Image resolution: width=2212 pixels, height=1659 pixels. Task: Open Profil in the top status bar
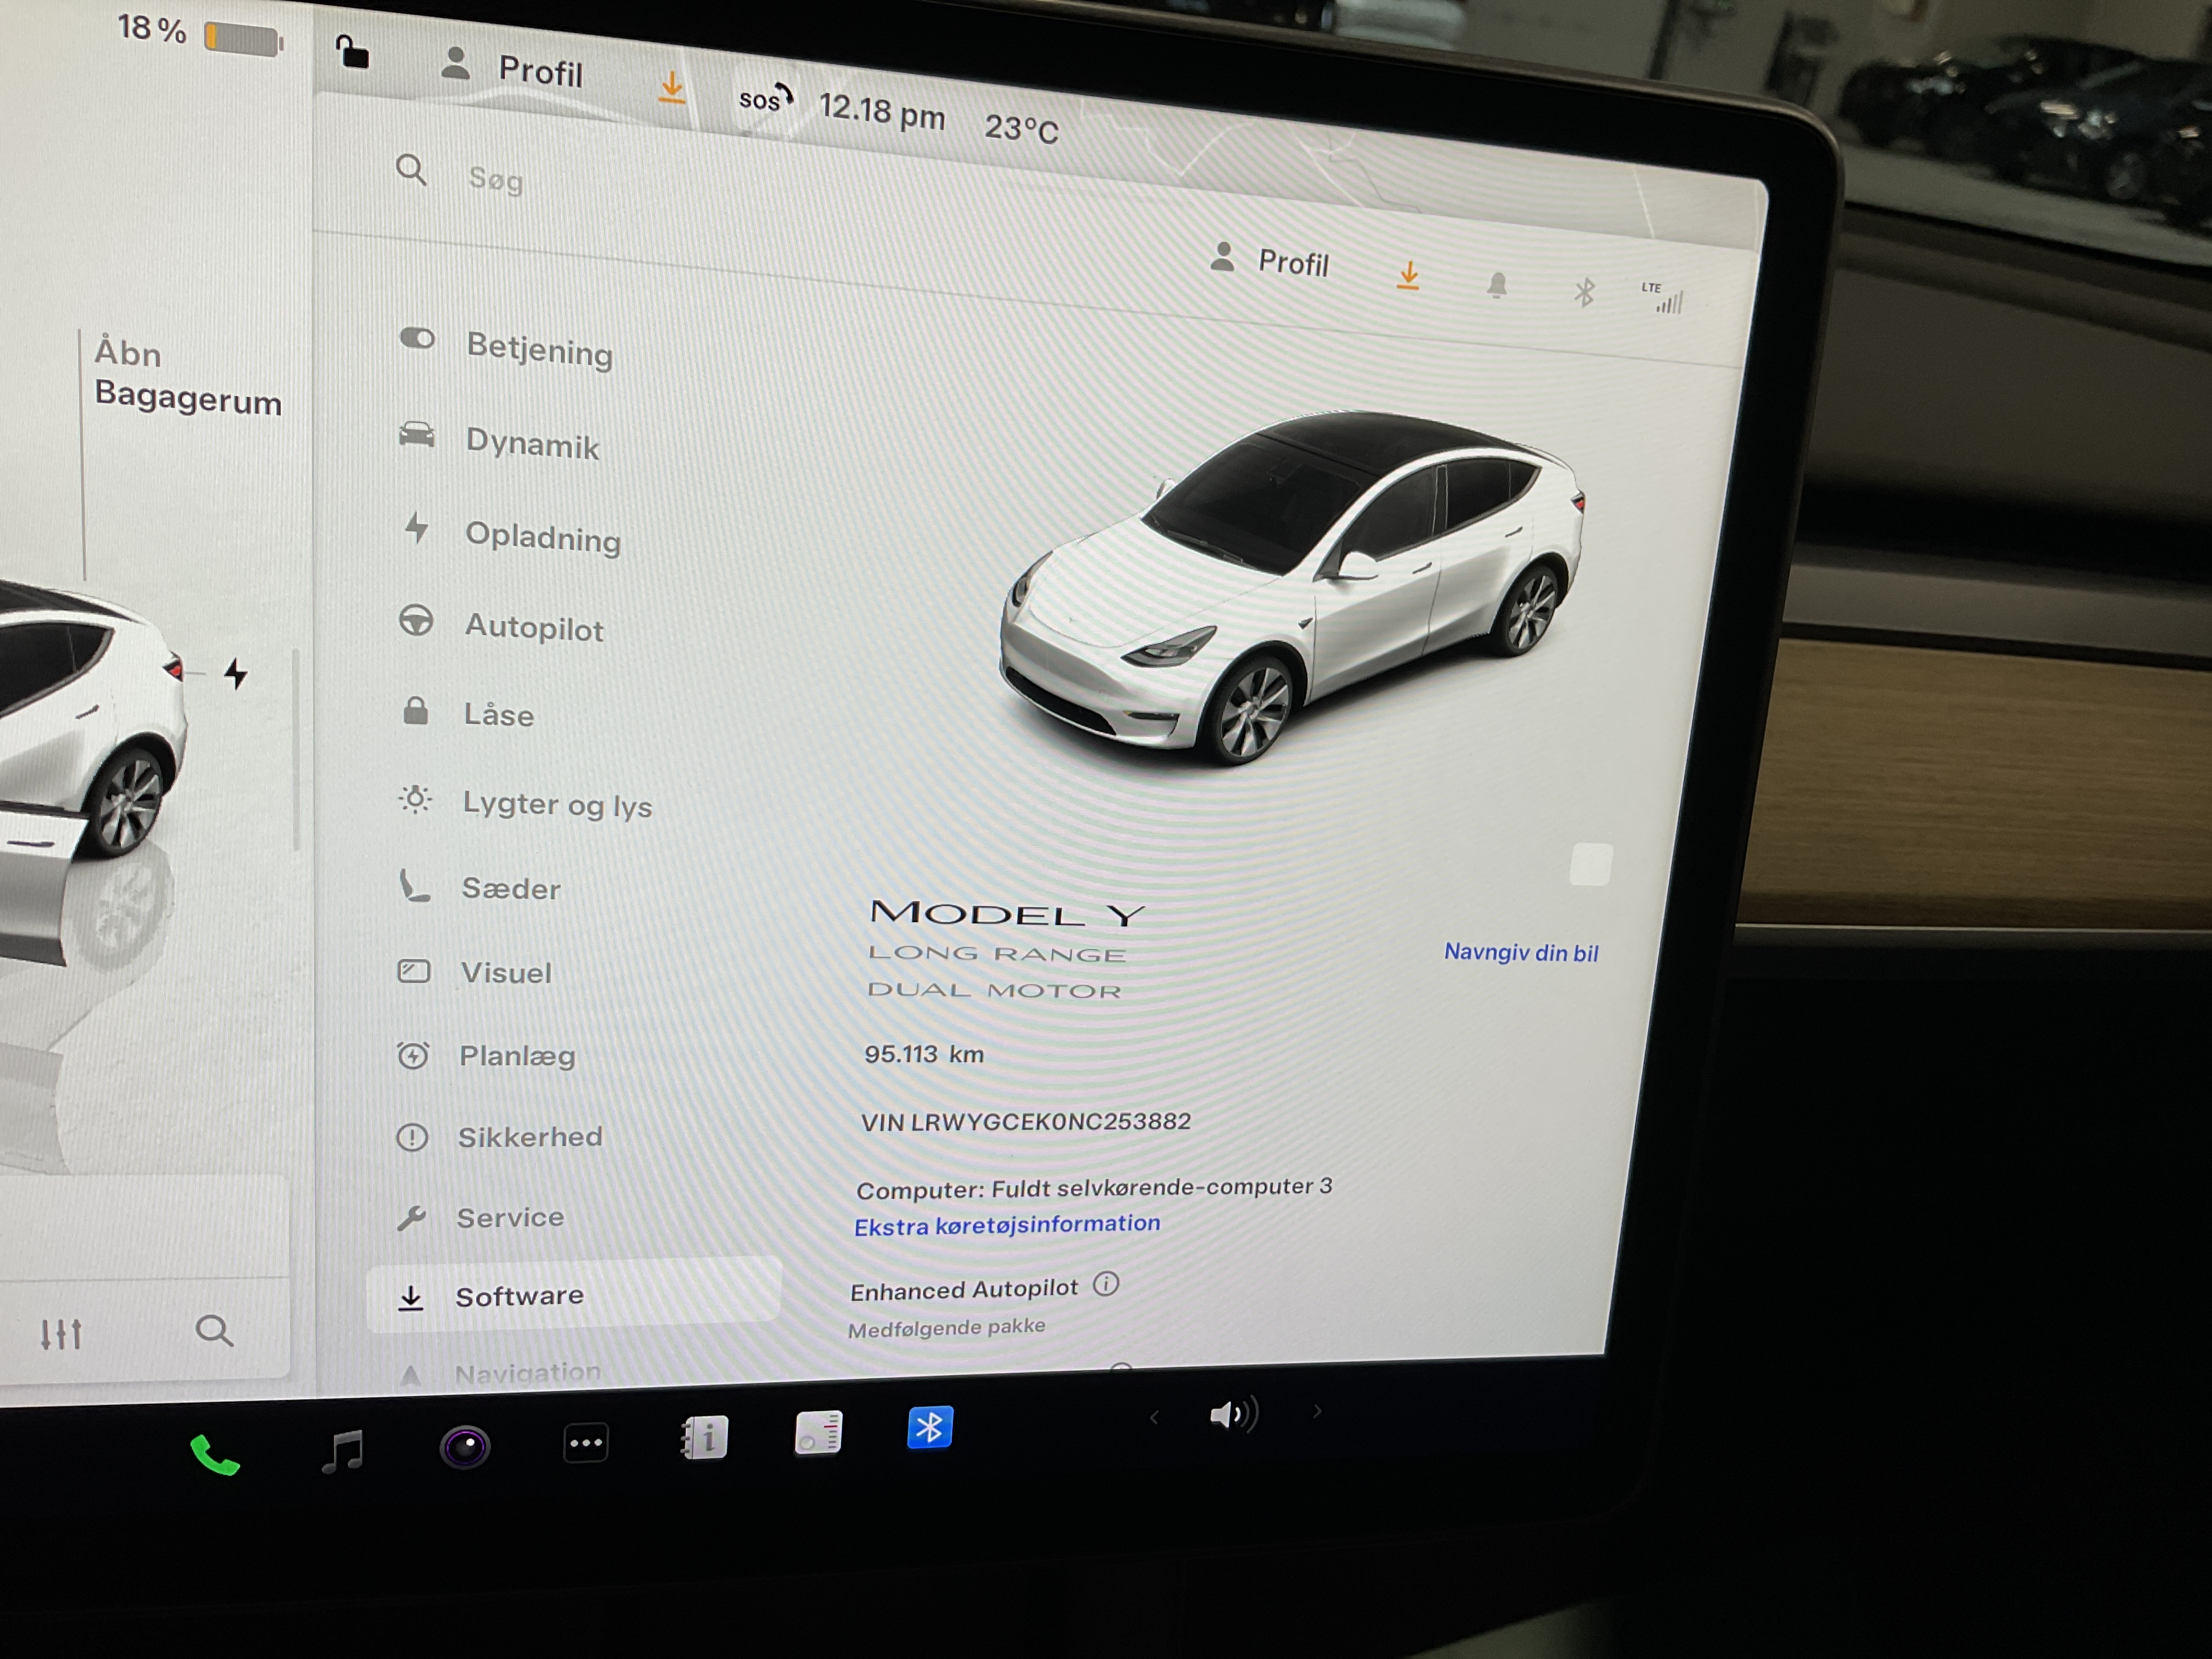pyautogui.click(x=512, y=68)
